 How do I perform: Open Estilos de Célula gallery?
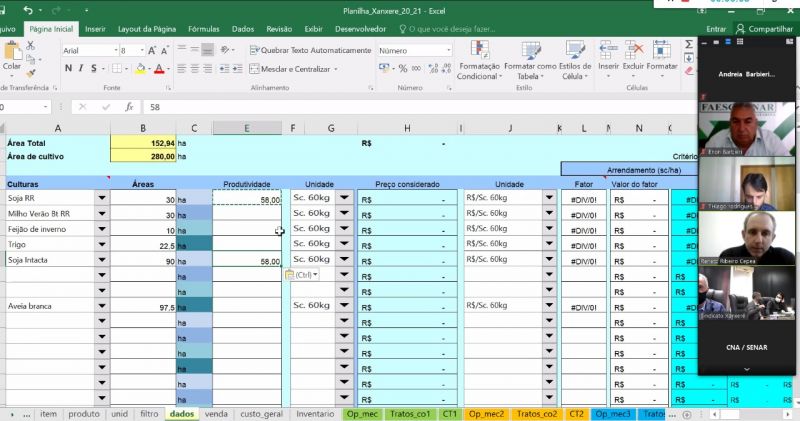click(575, 60)
